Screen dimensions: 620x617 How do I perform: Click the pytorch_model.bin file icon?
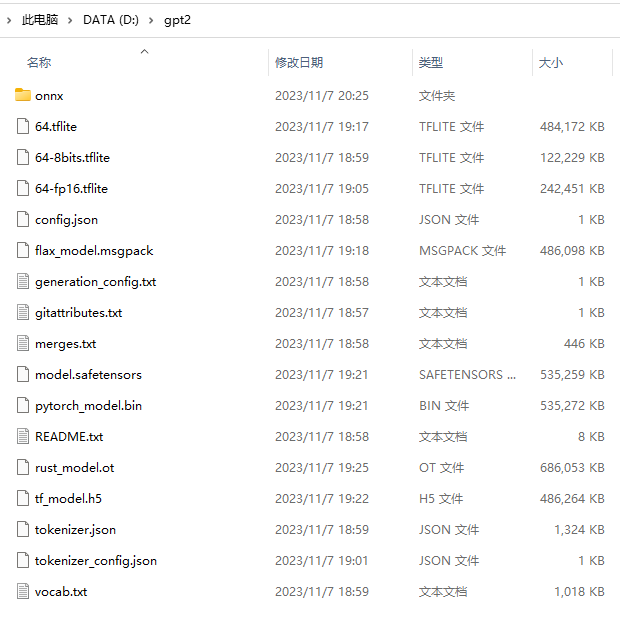(x=23, y=405)
